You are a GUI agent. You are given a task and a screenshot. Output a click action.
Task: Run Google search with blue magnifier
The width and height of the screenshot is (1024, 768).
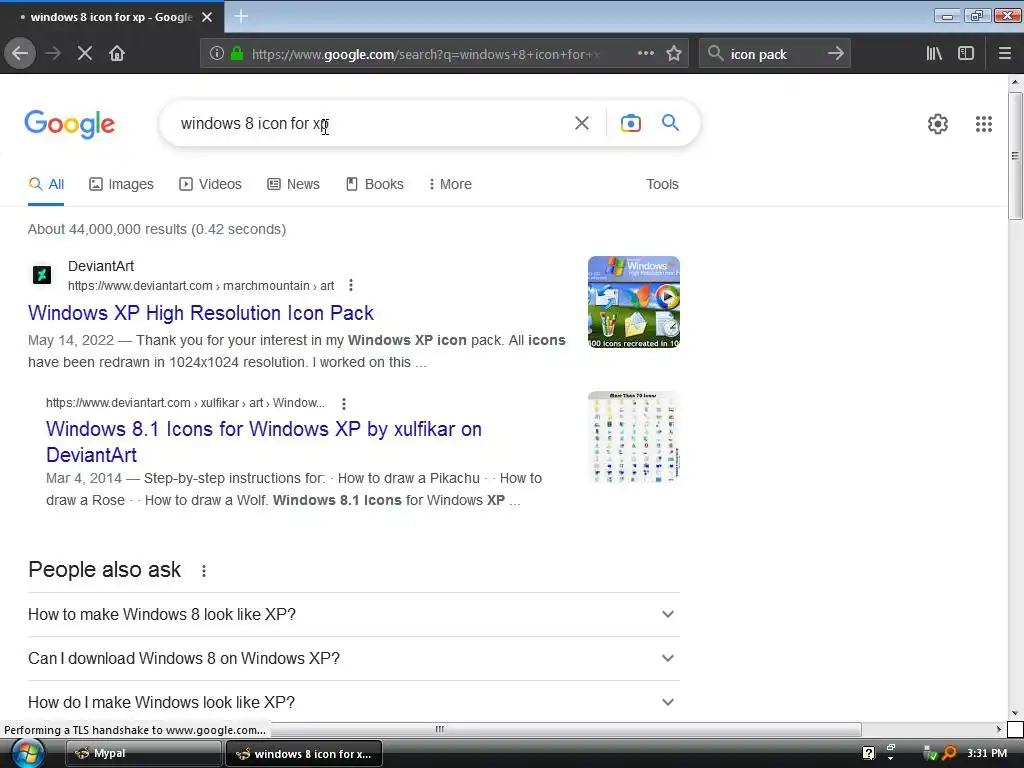coord(670,123)
